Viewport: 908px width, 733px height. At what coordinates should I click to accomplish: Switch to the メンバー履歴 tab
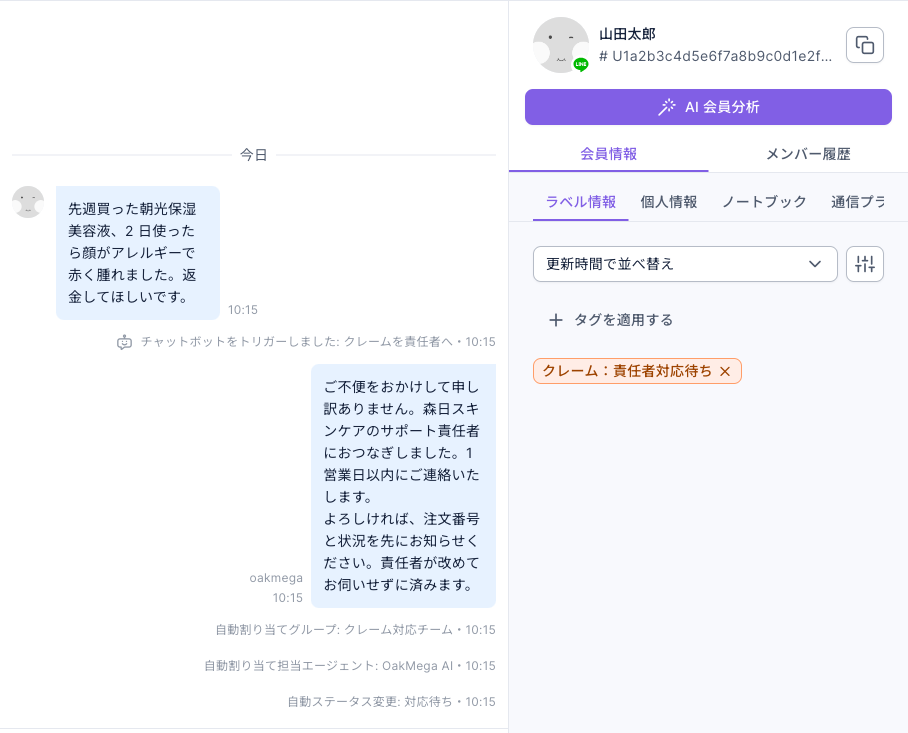tap(808, 154)
